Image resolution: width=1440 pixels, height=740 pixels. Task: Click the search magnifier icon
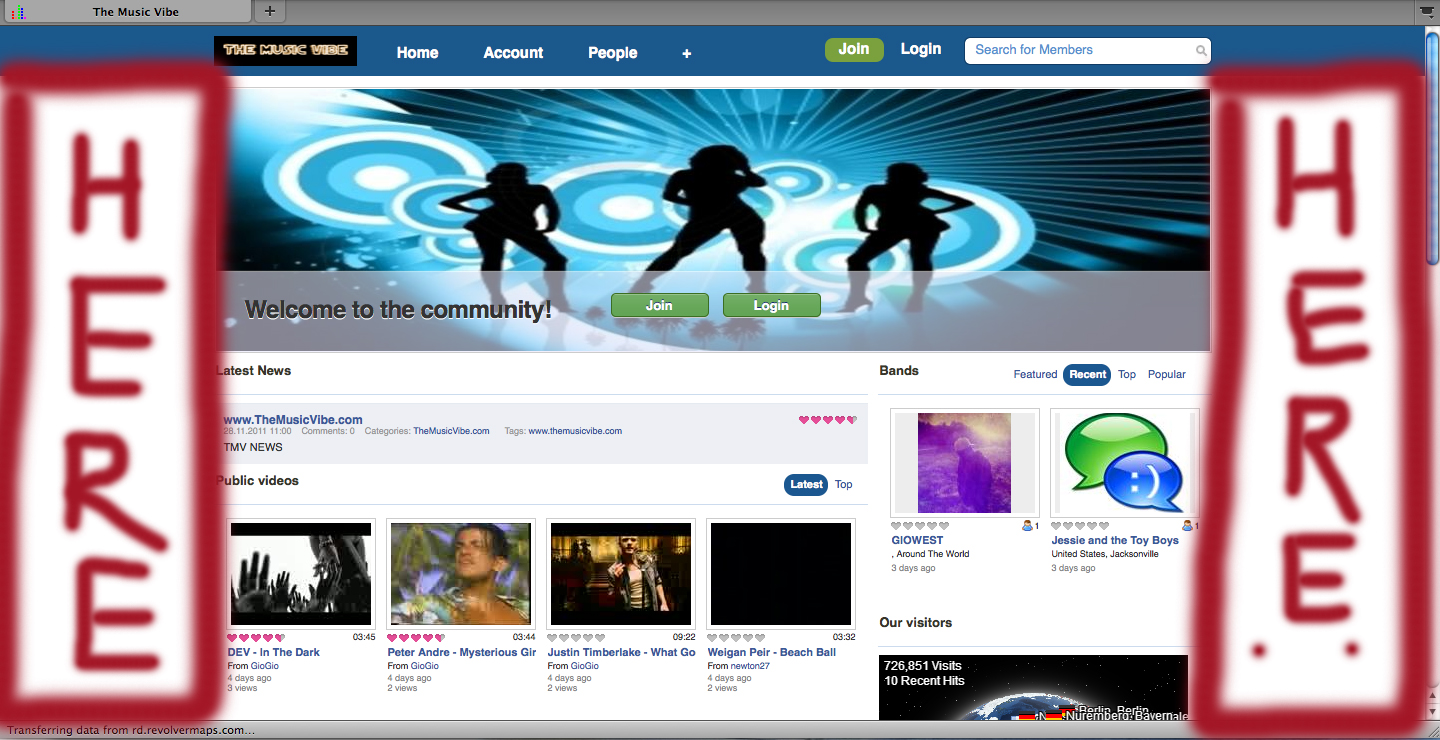point(1201,51)
